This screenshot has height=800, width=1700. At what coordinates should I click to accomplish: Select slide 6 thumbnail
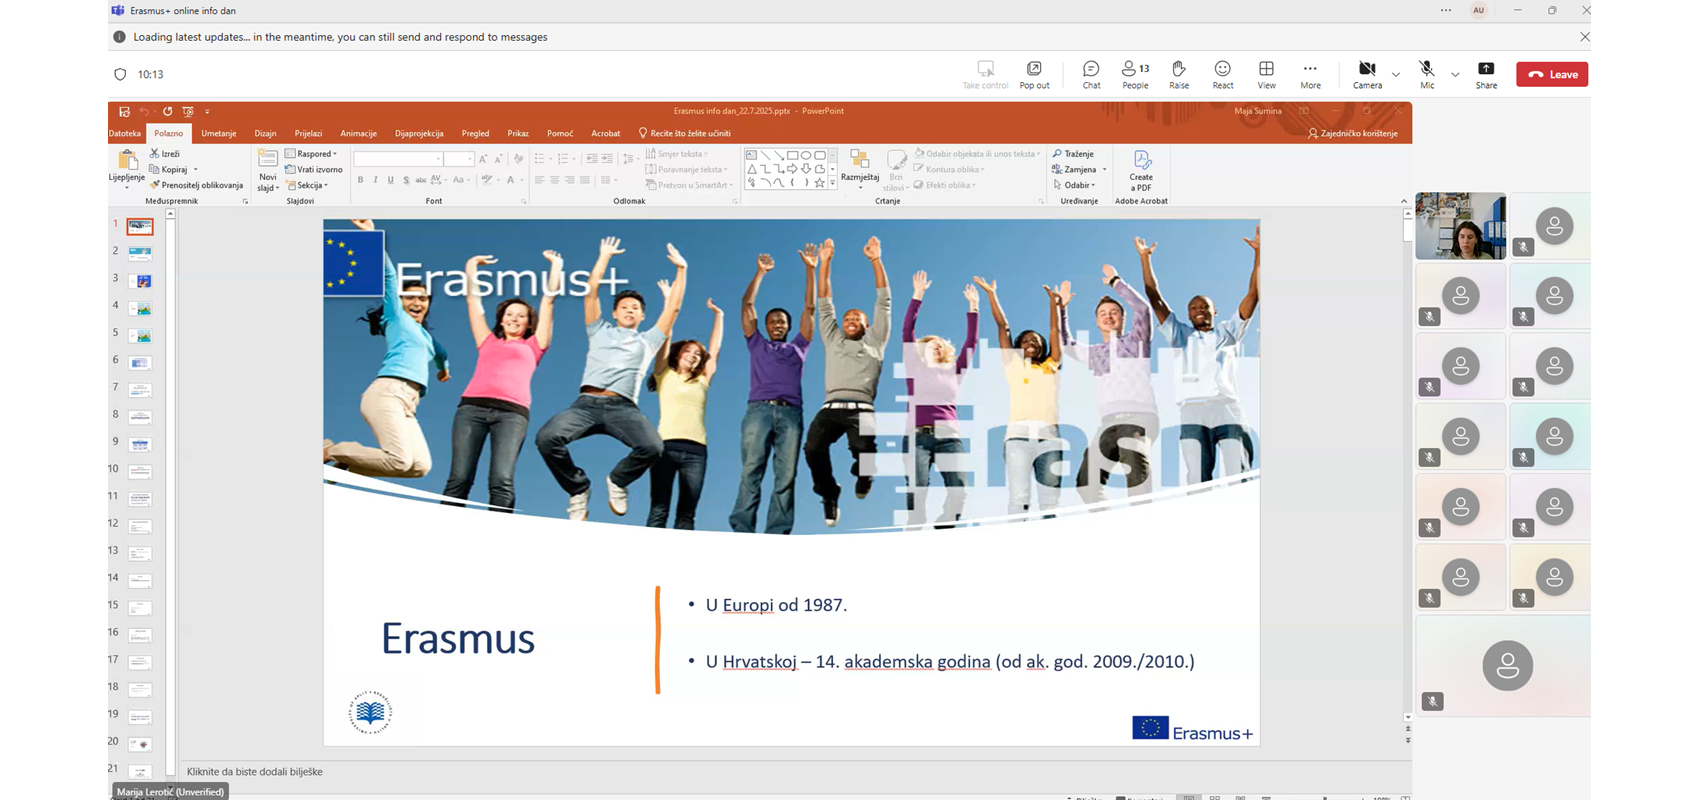tap(140, 363)
